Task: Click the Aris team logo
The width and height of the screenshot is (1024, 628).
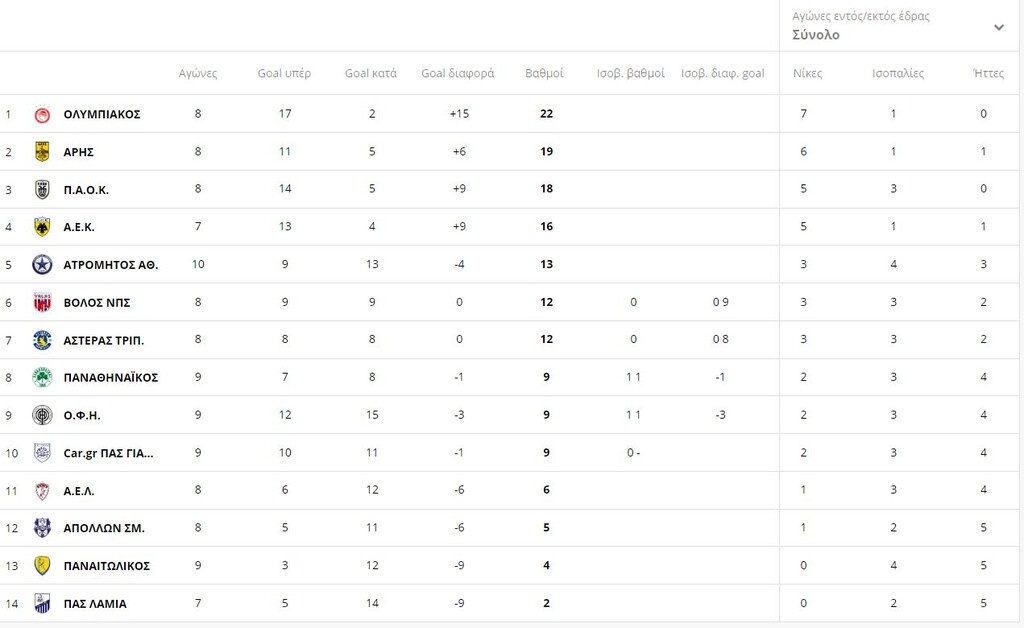Action: tap(42, 152)
